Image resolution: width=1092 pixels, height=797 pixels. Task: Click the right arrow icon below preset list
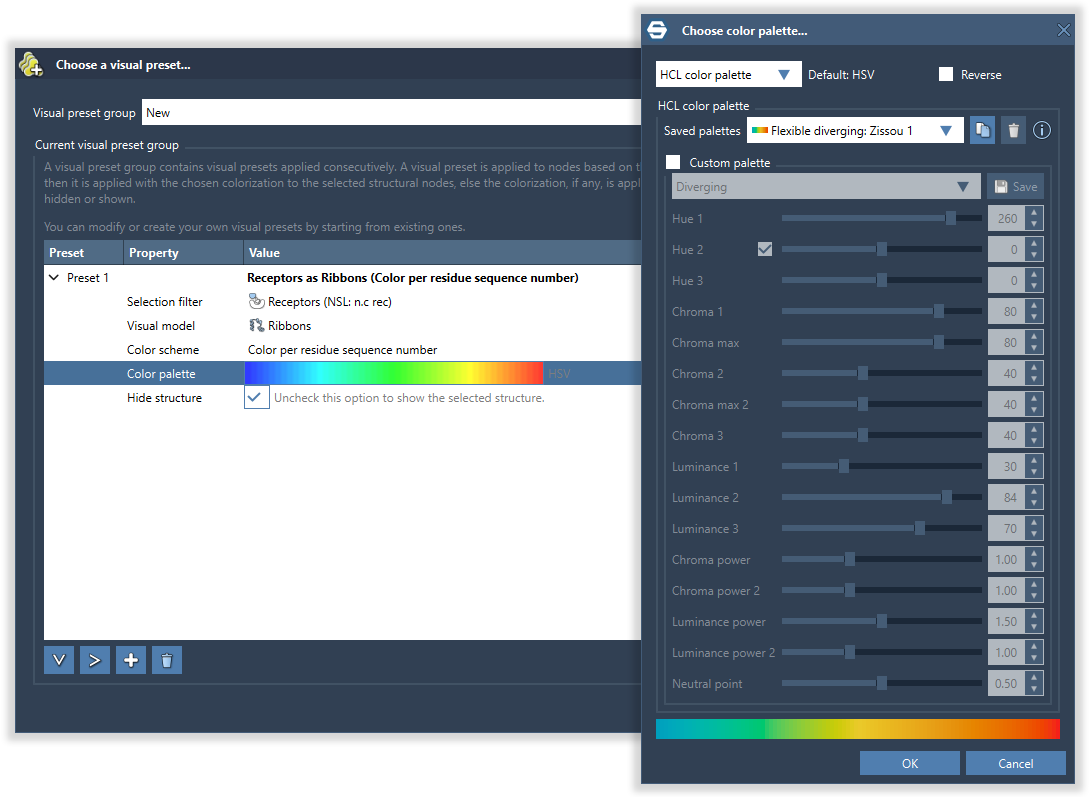click(95, 660)
